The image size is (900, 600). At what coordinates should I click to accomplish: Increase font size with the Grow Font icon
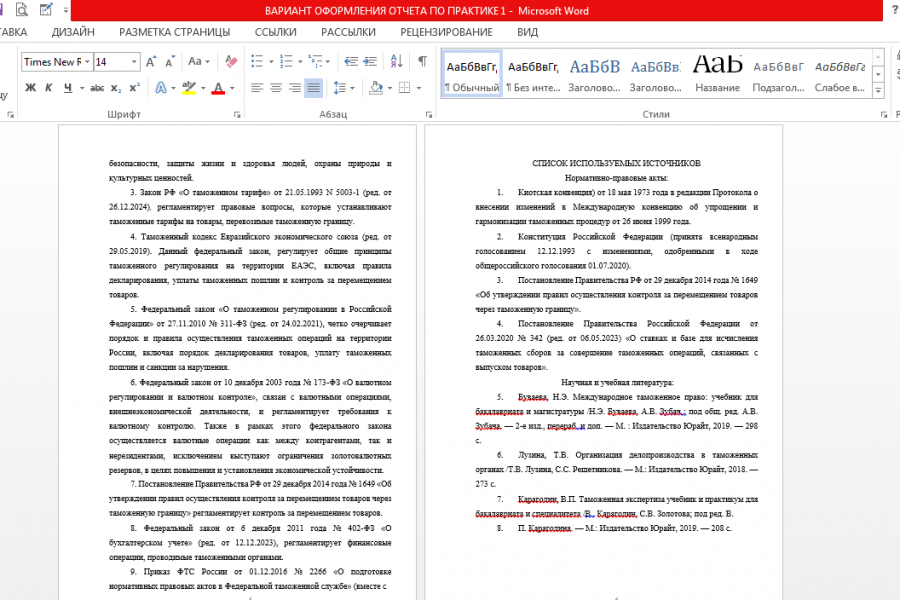pos(151,61)
